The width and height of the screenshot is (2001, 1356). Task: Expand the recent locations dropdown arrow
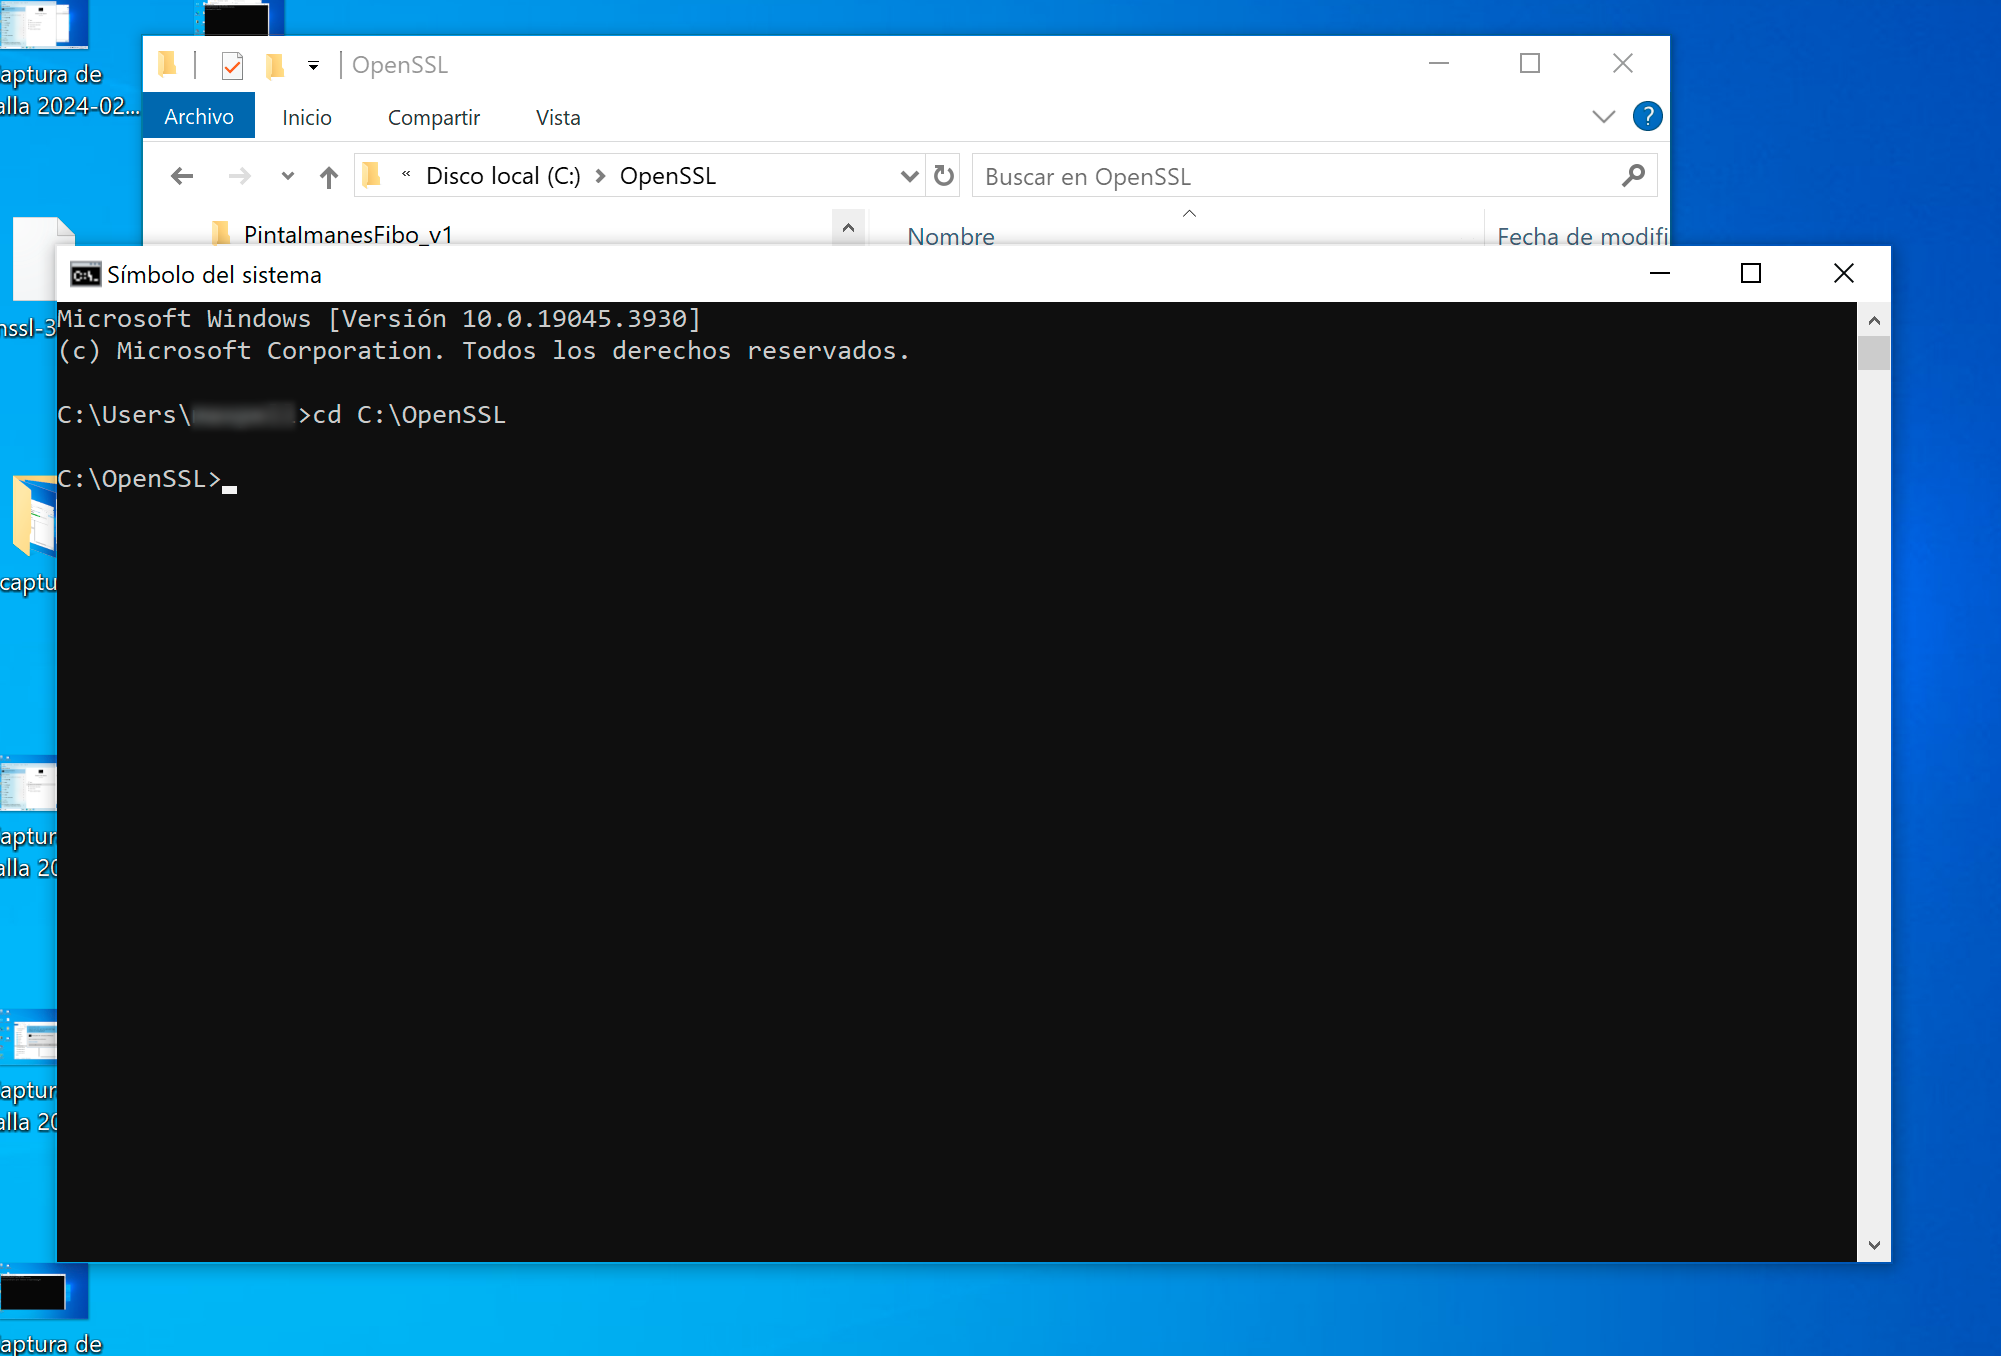coord(287,177)
